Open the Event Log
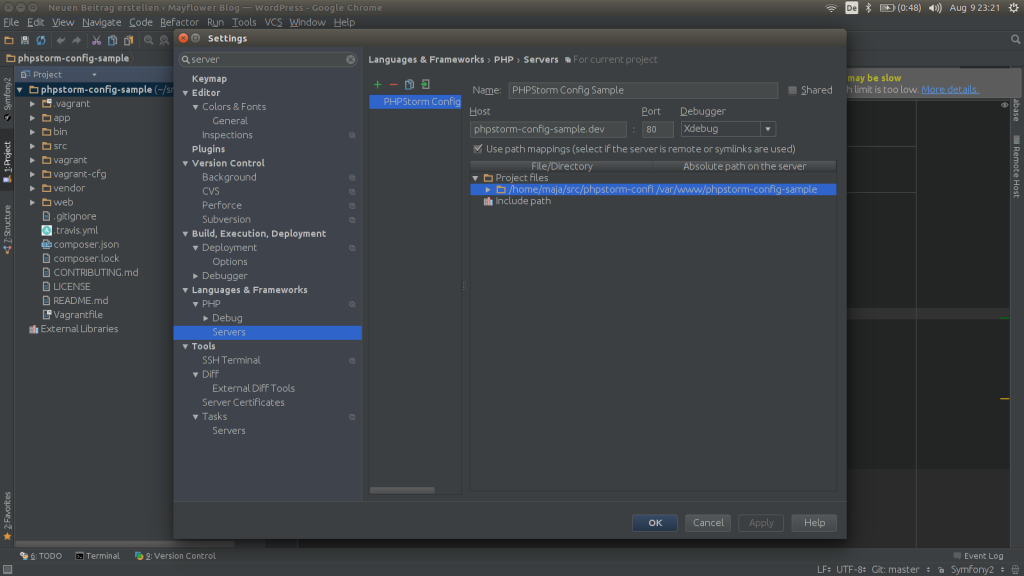 978,556
